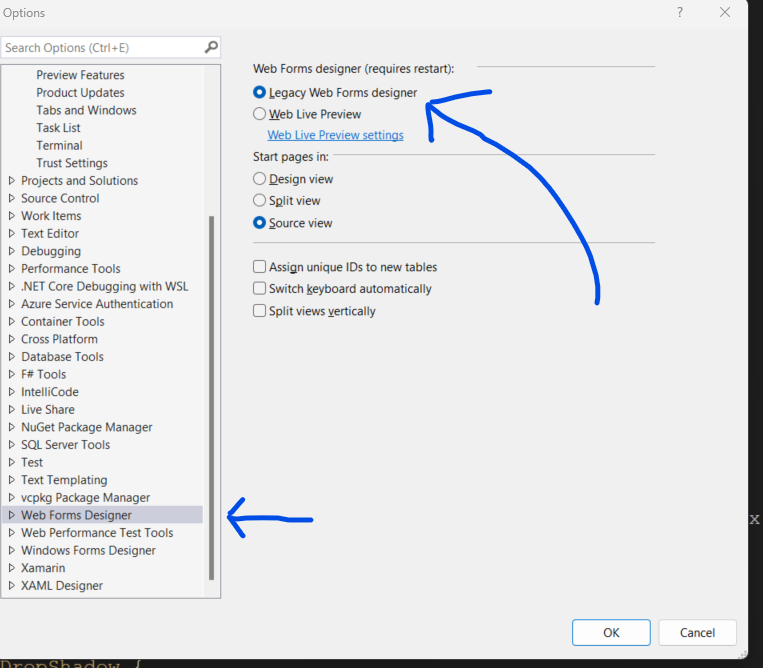The width and height of the screenshot is (763, 668).
Task: Select the Task List item
Action: click(58, 127)
